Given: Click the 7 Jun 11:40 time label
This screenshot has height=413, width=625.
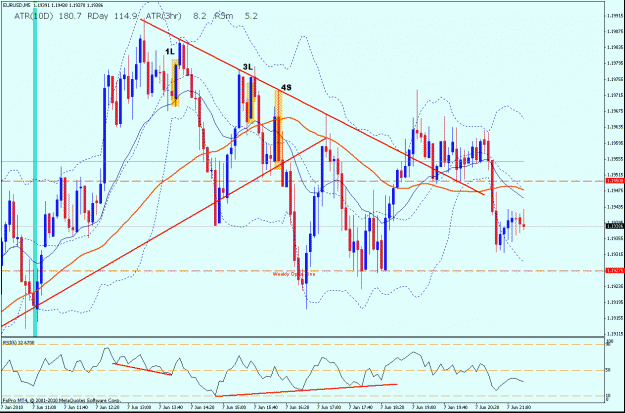Looking at the screenshot, I should tap(76, 408).
